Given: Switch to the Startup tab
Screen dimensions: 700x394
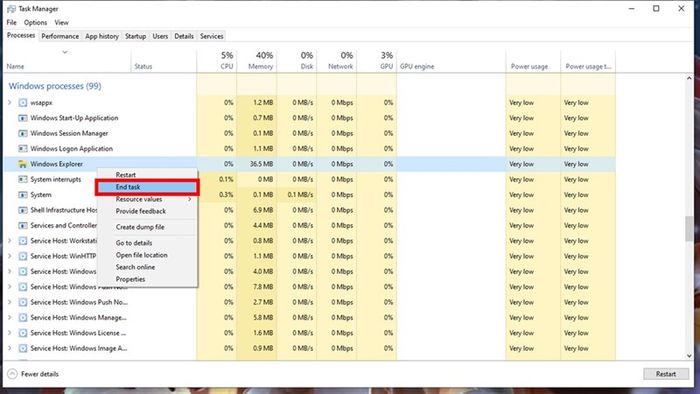Looking at the screenshot, I should tap(136, 36).
